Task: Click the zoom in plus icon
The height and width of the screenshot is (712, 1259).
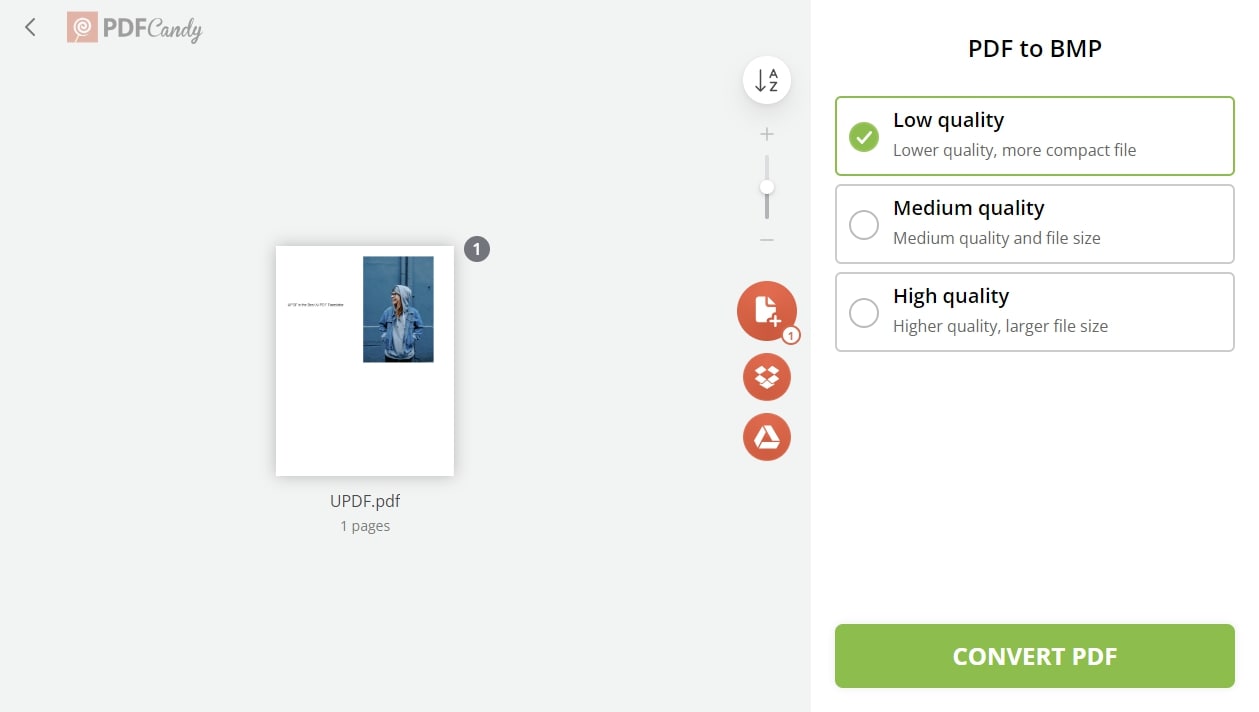Action: coord(767,134)
